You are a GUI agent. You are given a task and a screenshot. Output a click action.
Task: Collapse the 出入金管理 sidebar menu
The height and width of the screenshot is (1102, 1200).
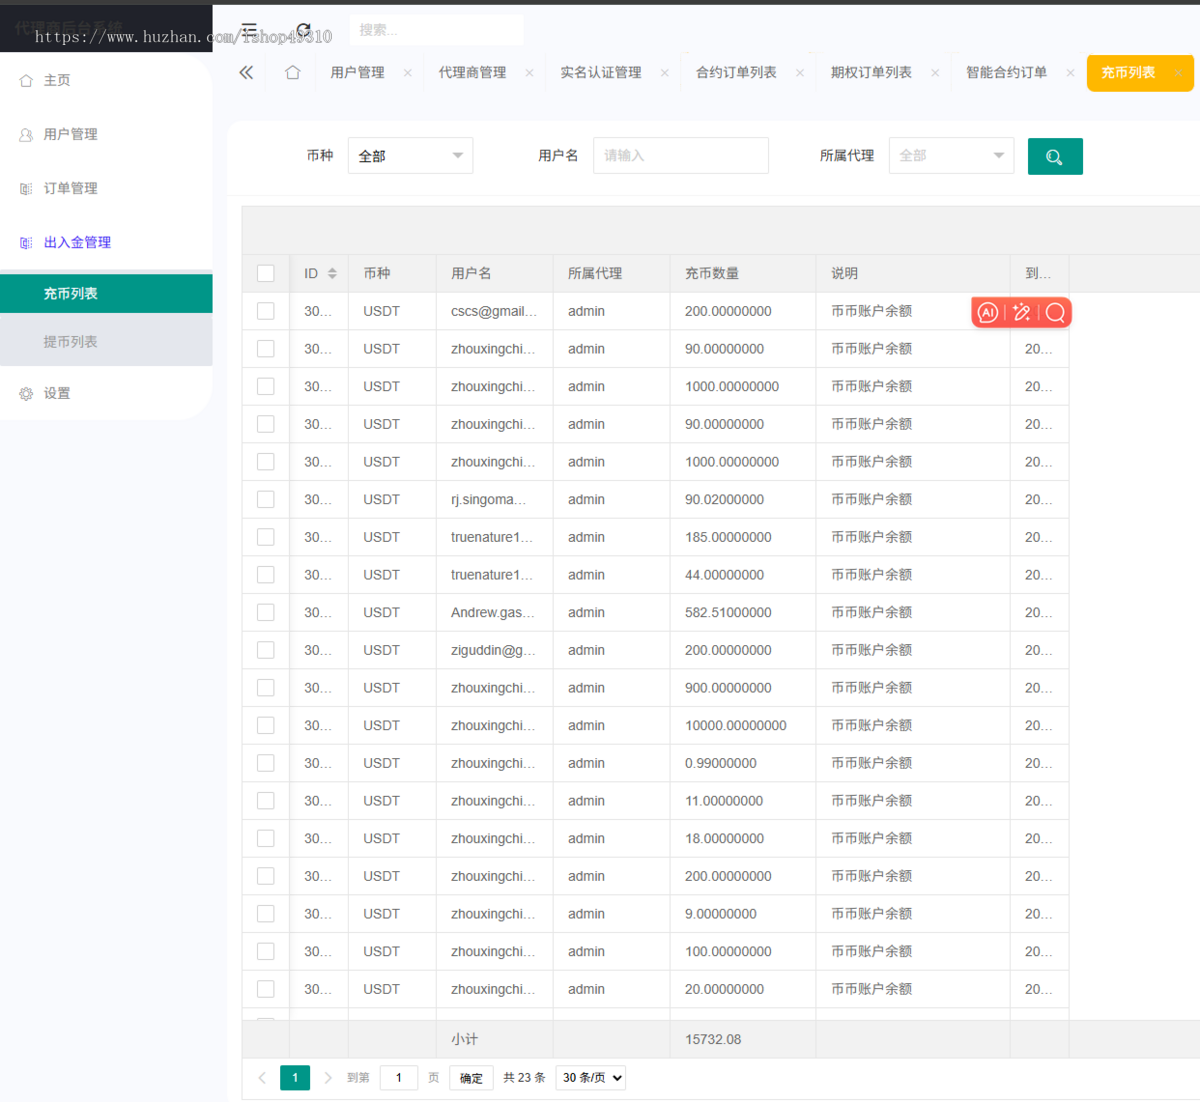tap(77, 242)
